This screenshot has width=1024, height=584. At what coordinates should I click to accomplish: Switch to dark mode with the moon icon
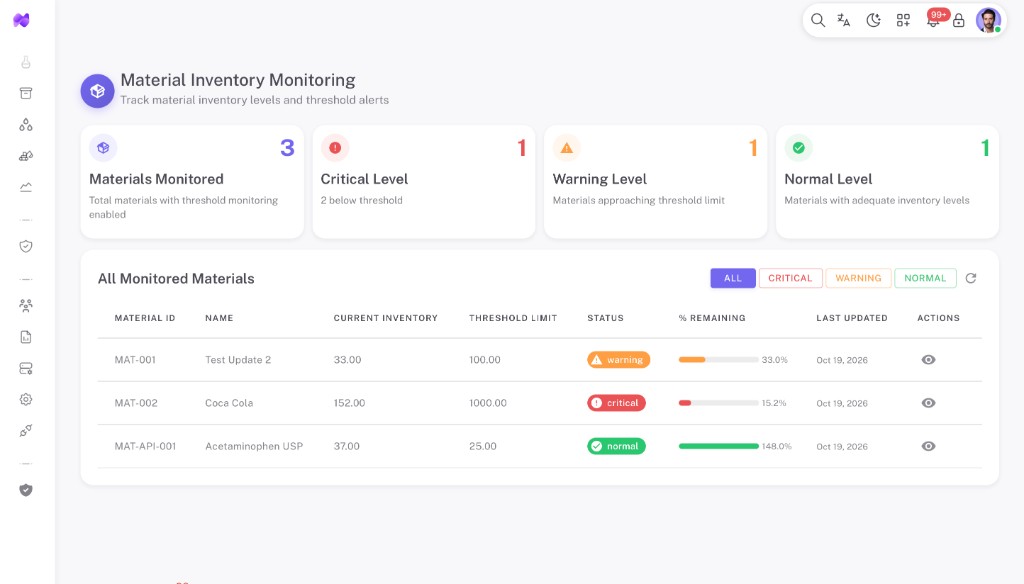click(873, 20)
